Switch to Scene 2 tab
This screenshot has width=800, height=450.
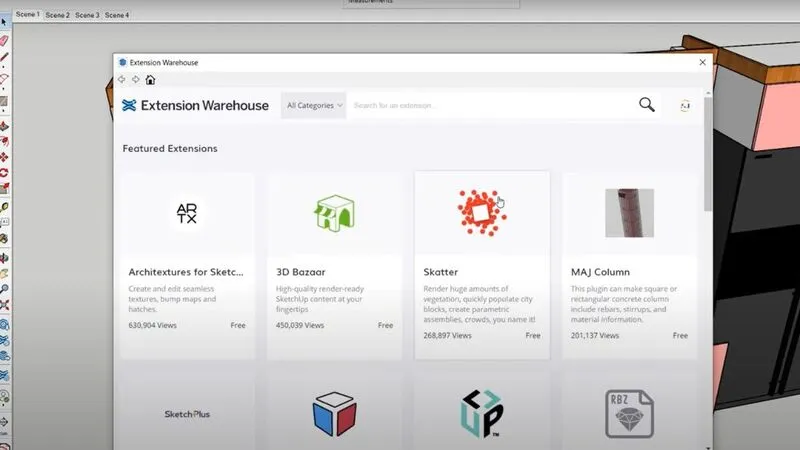(57, 15)
